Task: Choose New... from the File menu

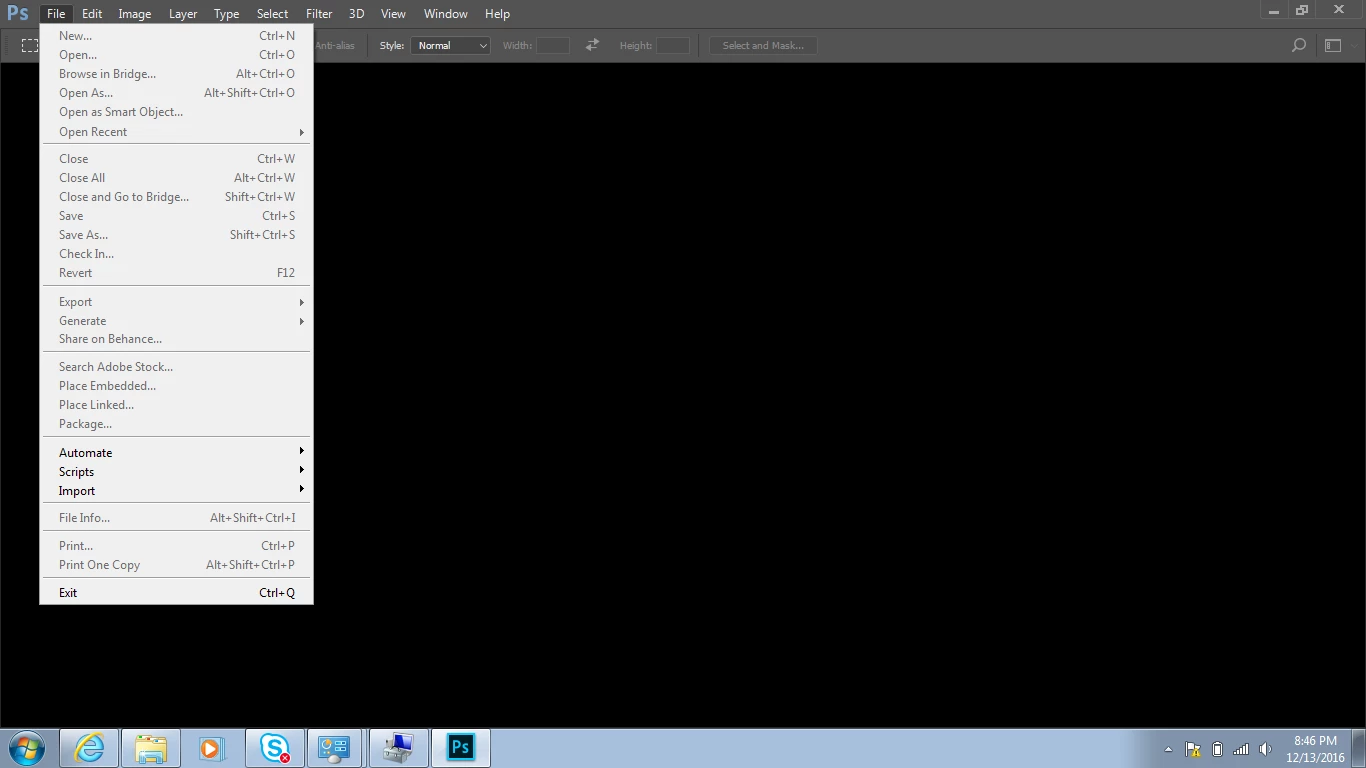Action: [176, 36]
